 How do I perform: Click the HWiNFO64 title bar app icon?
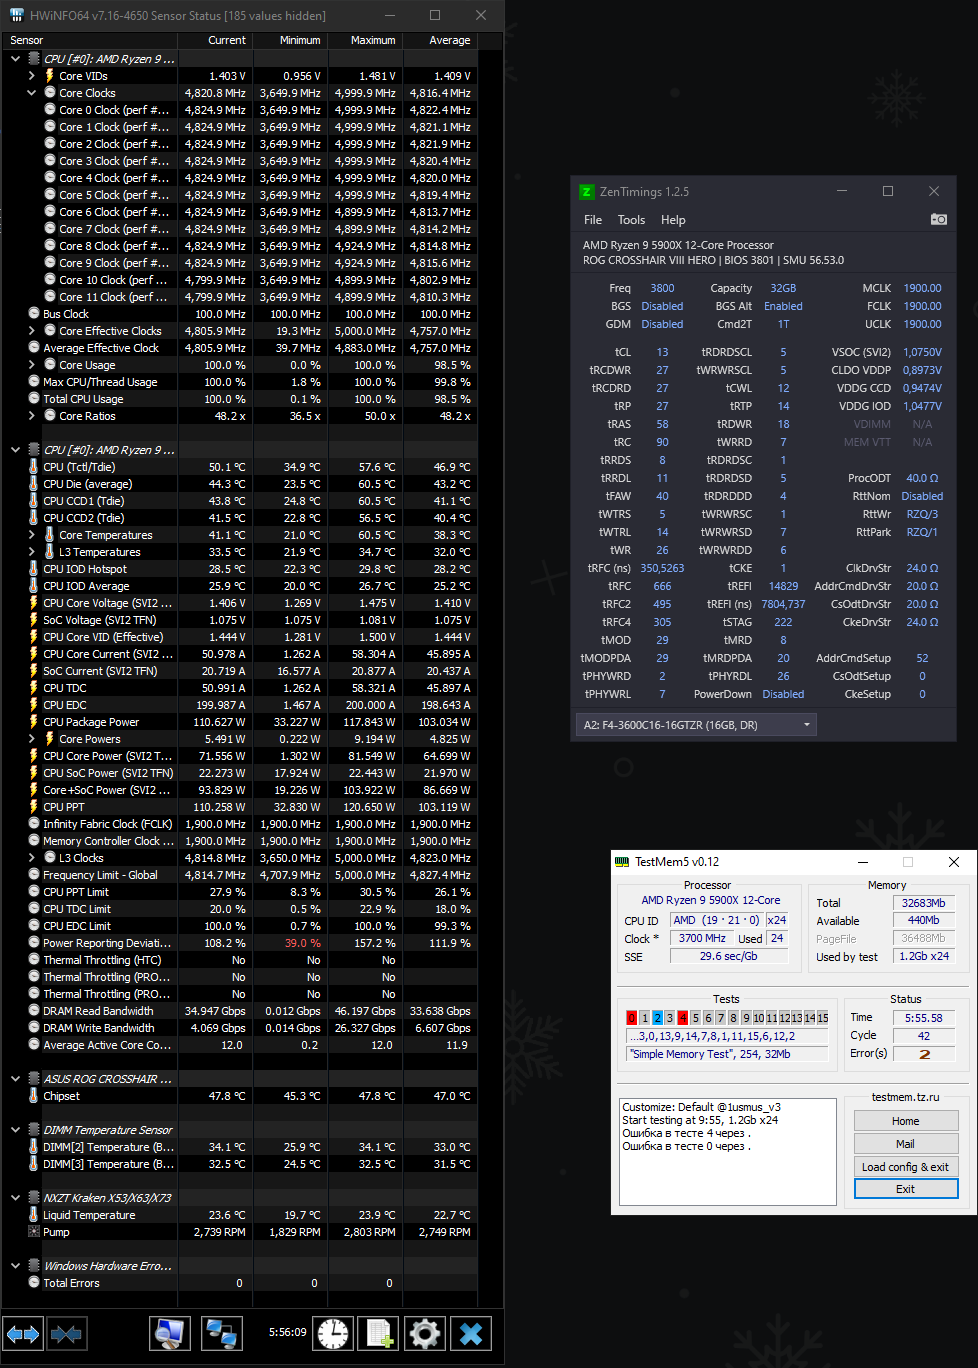(16, 15)
